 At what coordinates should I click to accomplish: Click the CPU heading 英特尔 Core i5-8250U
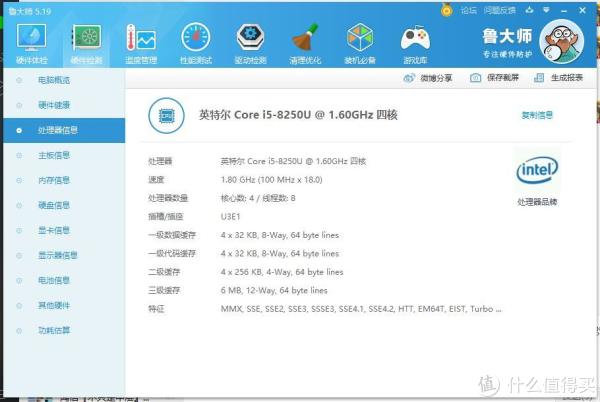[298, 115]
